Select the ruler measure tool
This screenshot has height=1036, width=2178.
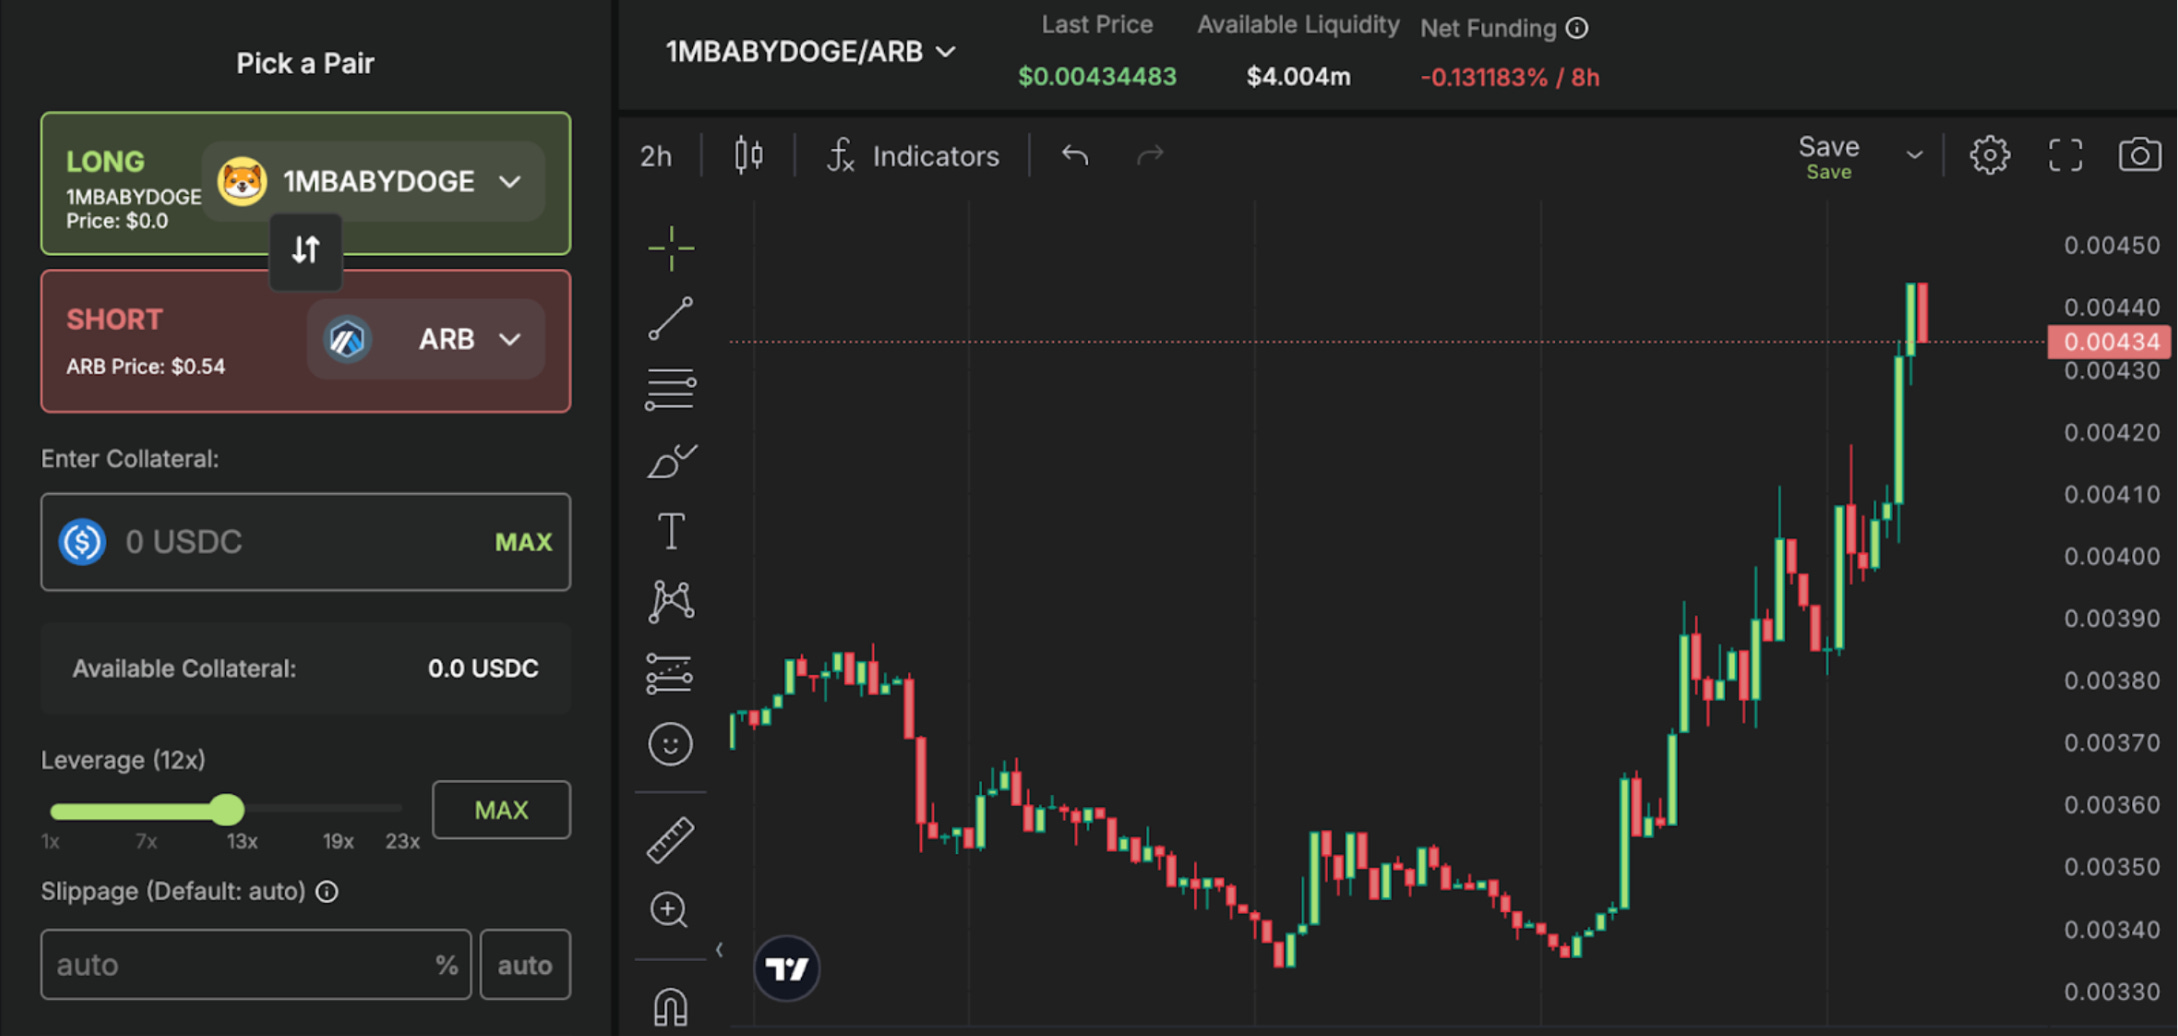pos(670,840)
